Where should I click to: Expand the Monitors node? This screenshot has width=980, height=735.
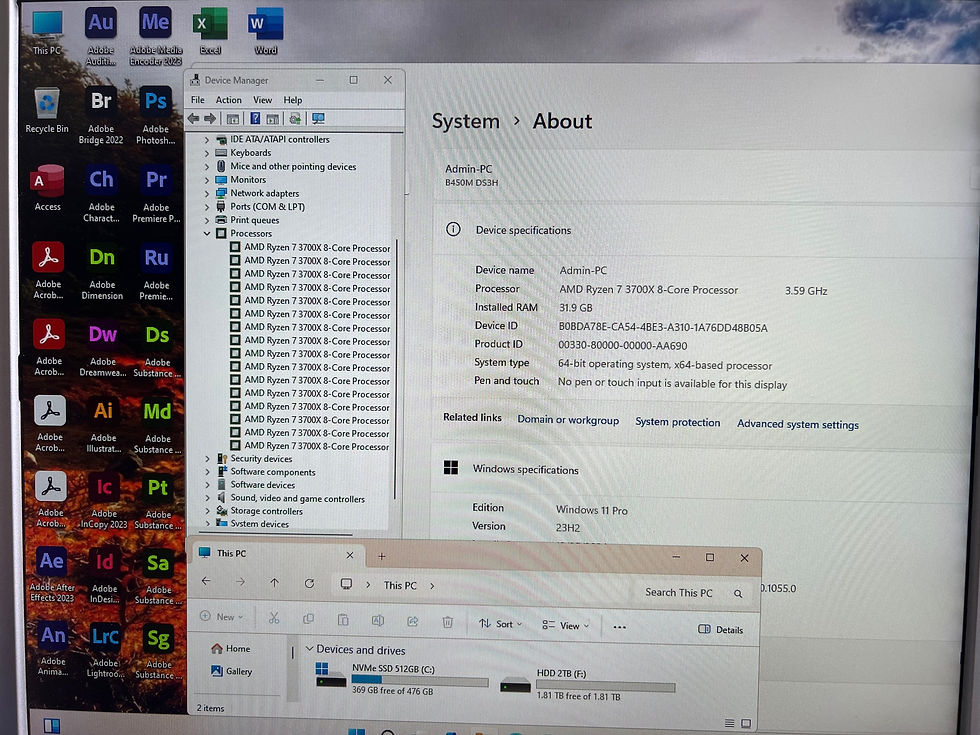[x=207, y=180]
